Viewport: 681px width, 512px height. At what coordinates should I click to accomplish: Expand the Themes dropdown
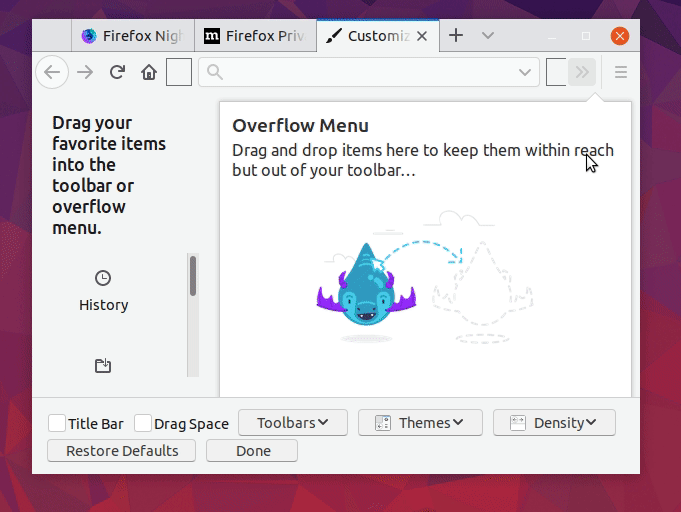click(x=420, y=423)
